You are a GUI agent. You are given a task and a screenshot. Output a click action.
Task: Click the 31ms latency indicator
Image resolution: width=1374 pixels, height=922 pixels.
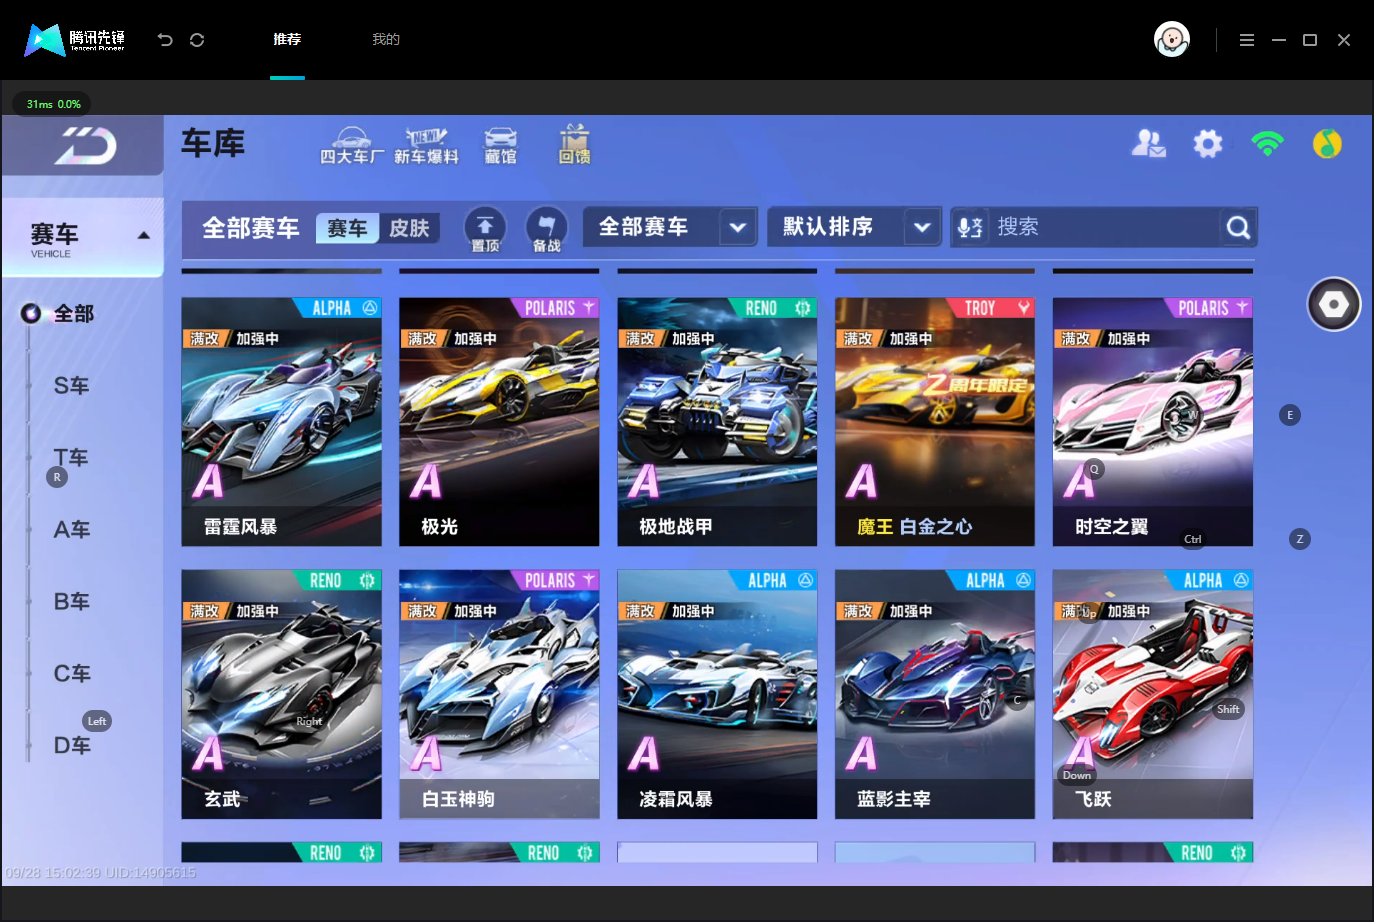(x=53, y=104)
